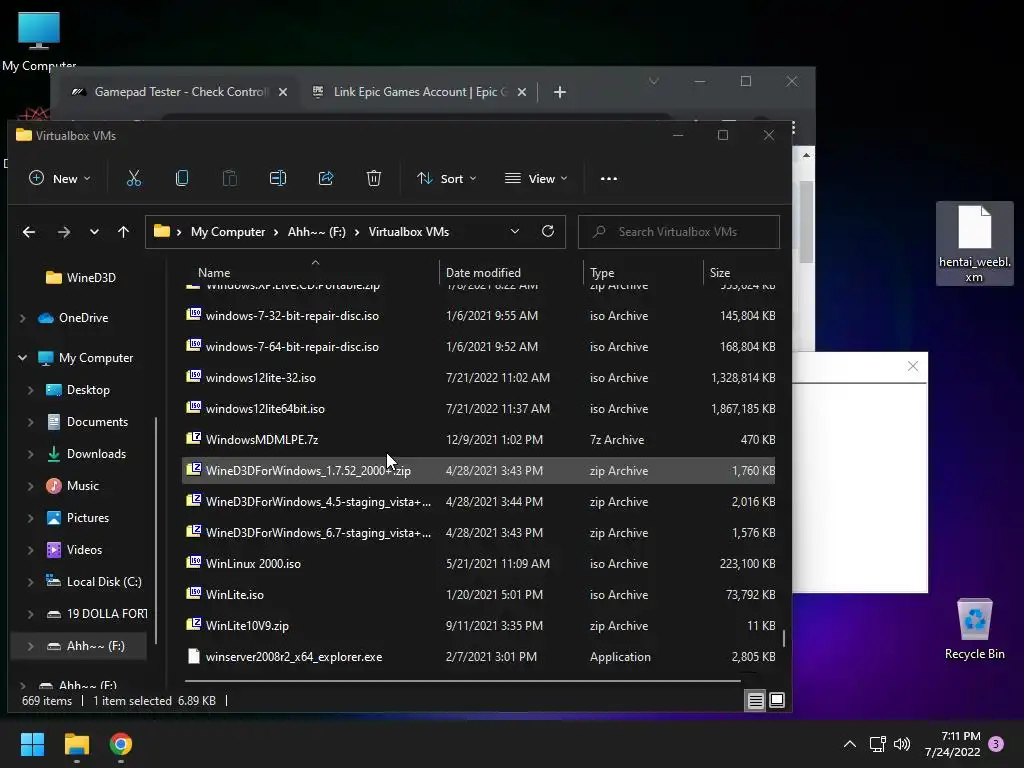1024x768 pixels.
Task: Click the Delete trash icon
Action: click(374, 178)
